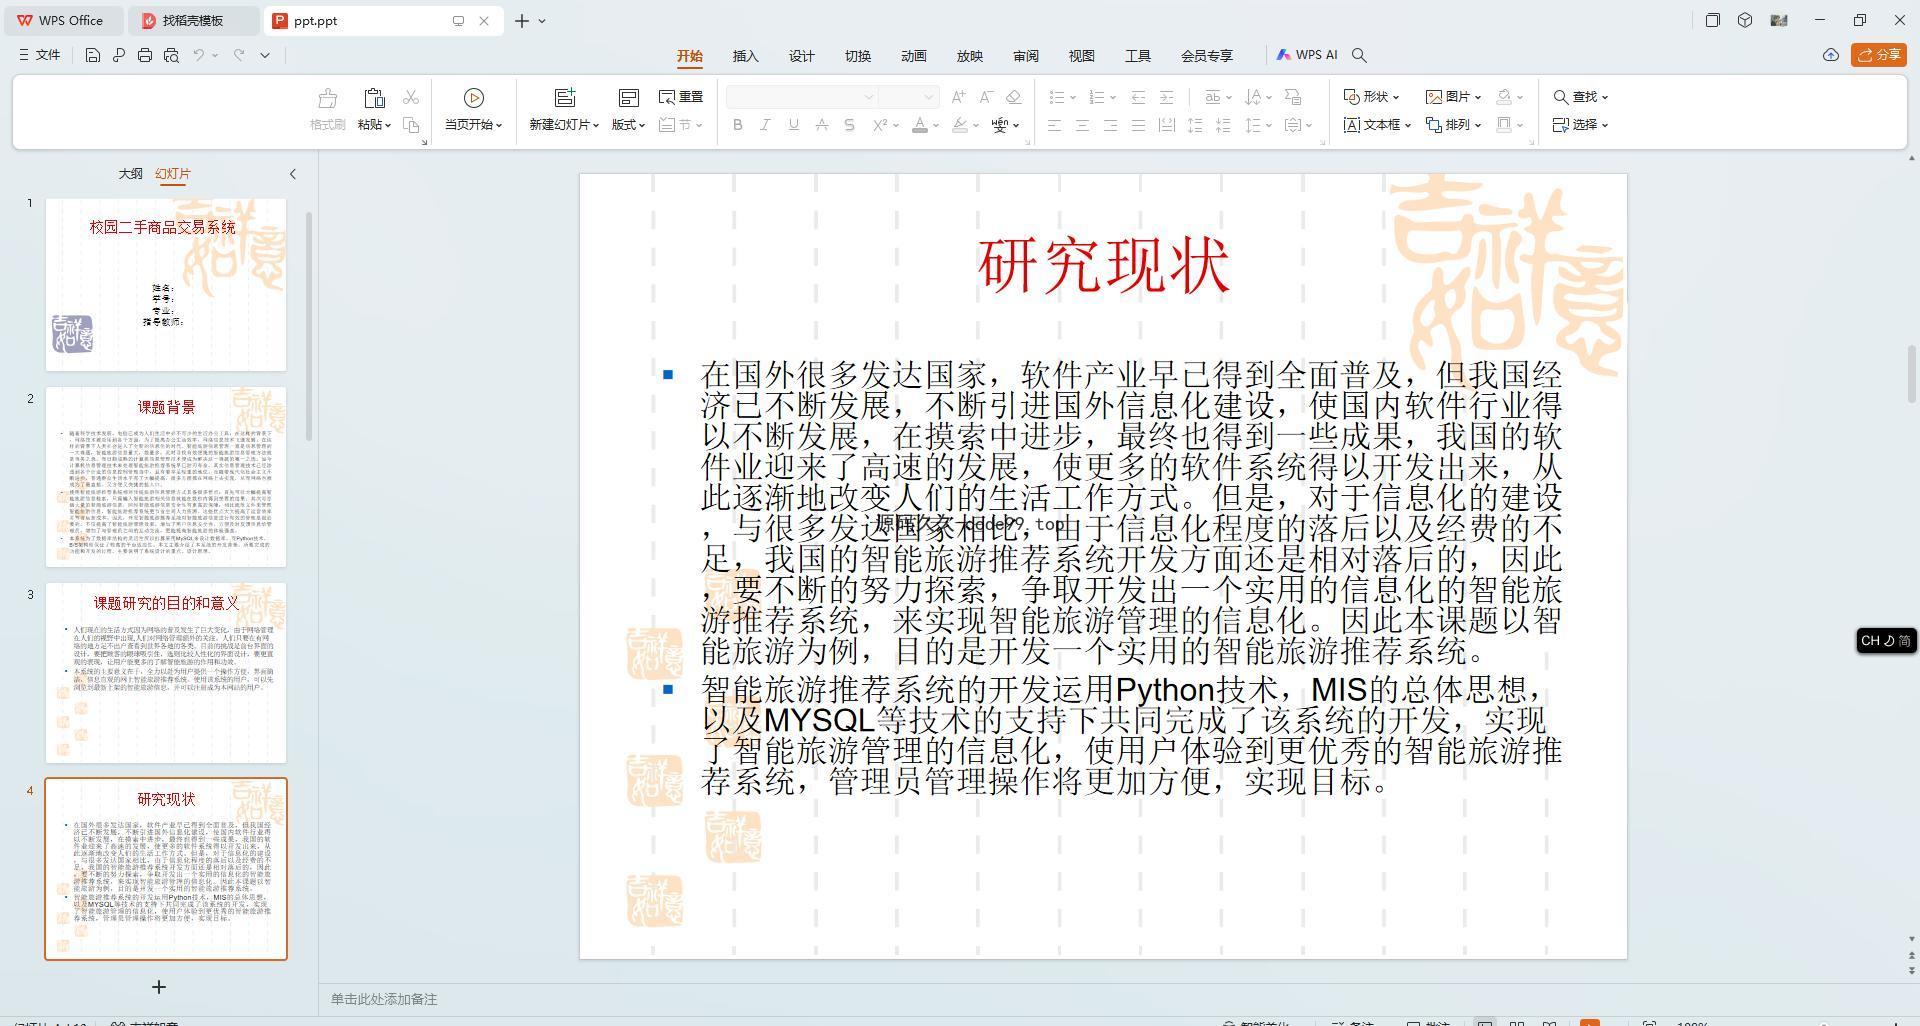Start slideshow from current slide icon
This screenshot has height=1026, width=1920.
(x=474, y=97)
